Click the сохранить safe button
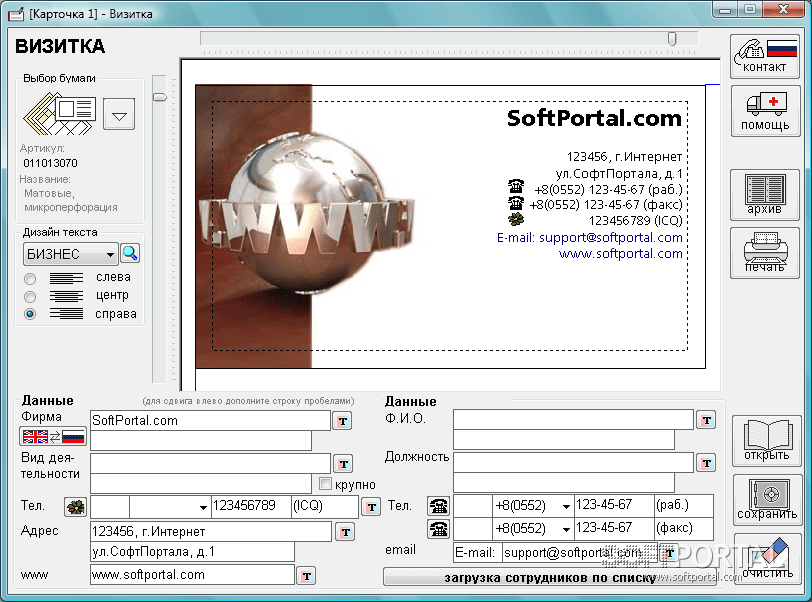This screenshot has width=812, height=602. point(766,499)
